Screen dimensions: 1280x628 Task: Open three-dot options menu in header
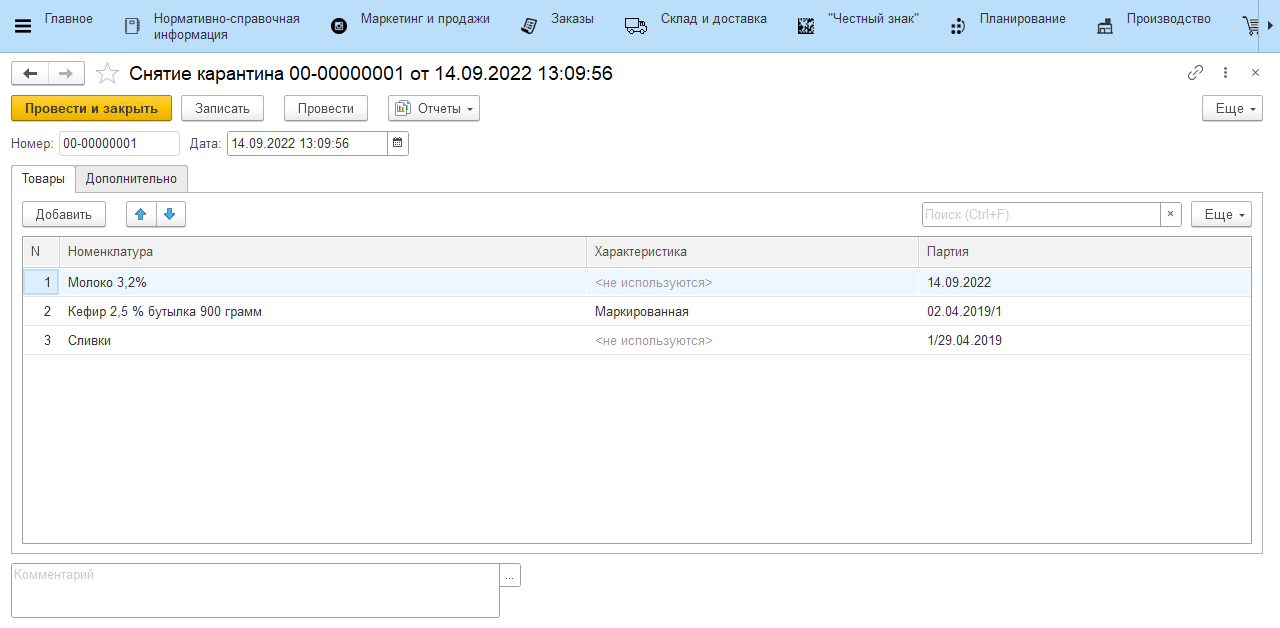point(1225,73)
